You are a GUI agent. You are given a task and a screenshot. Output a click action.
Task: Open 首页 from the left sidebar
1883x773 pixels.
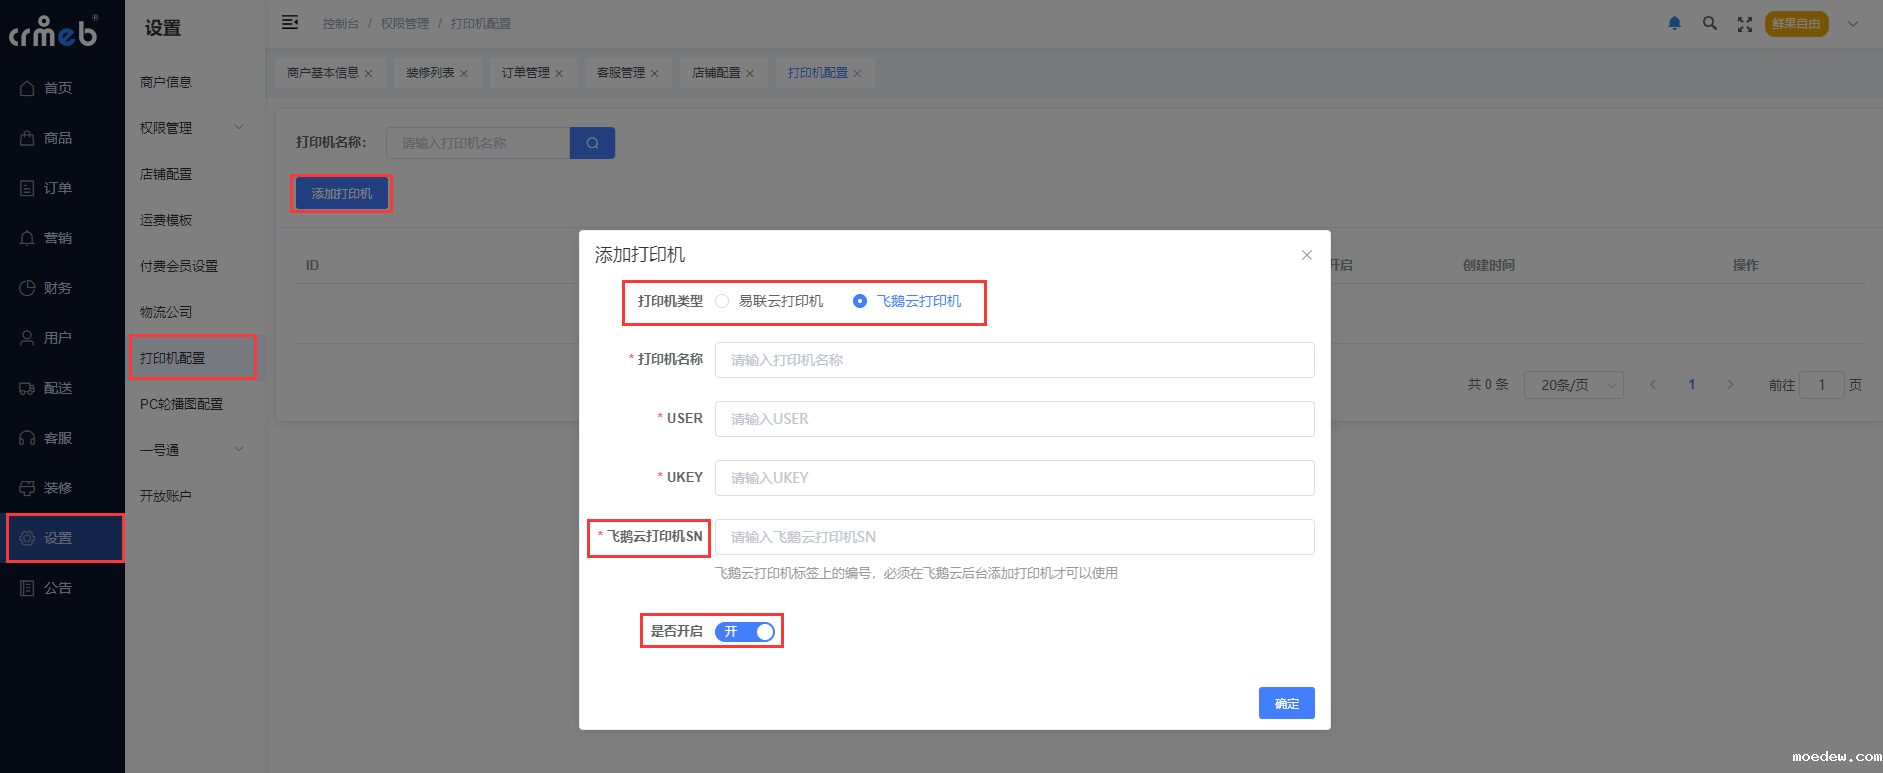click(57, 88)
